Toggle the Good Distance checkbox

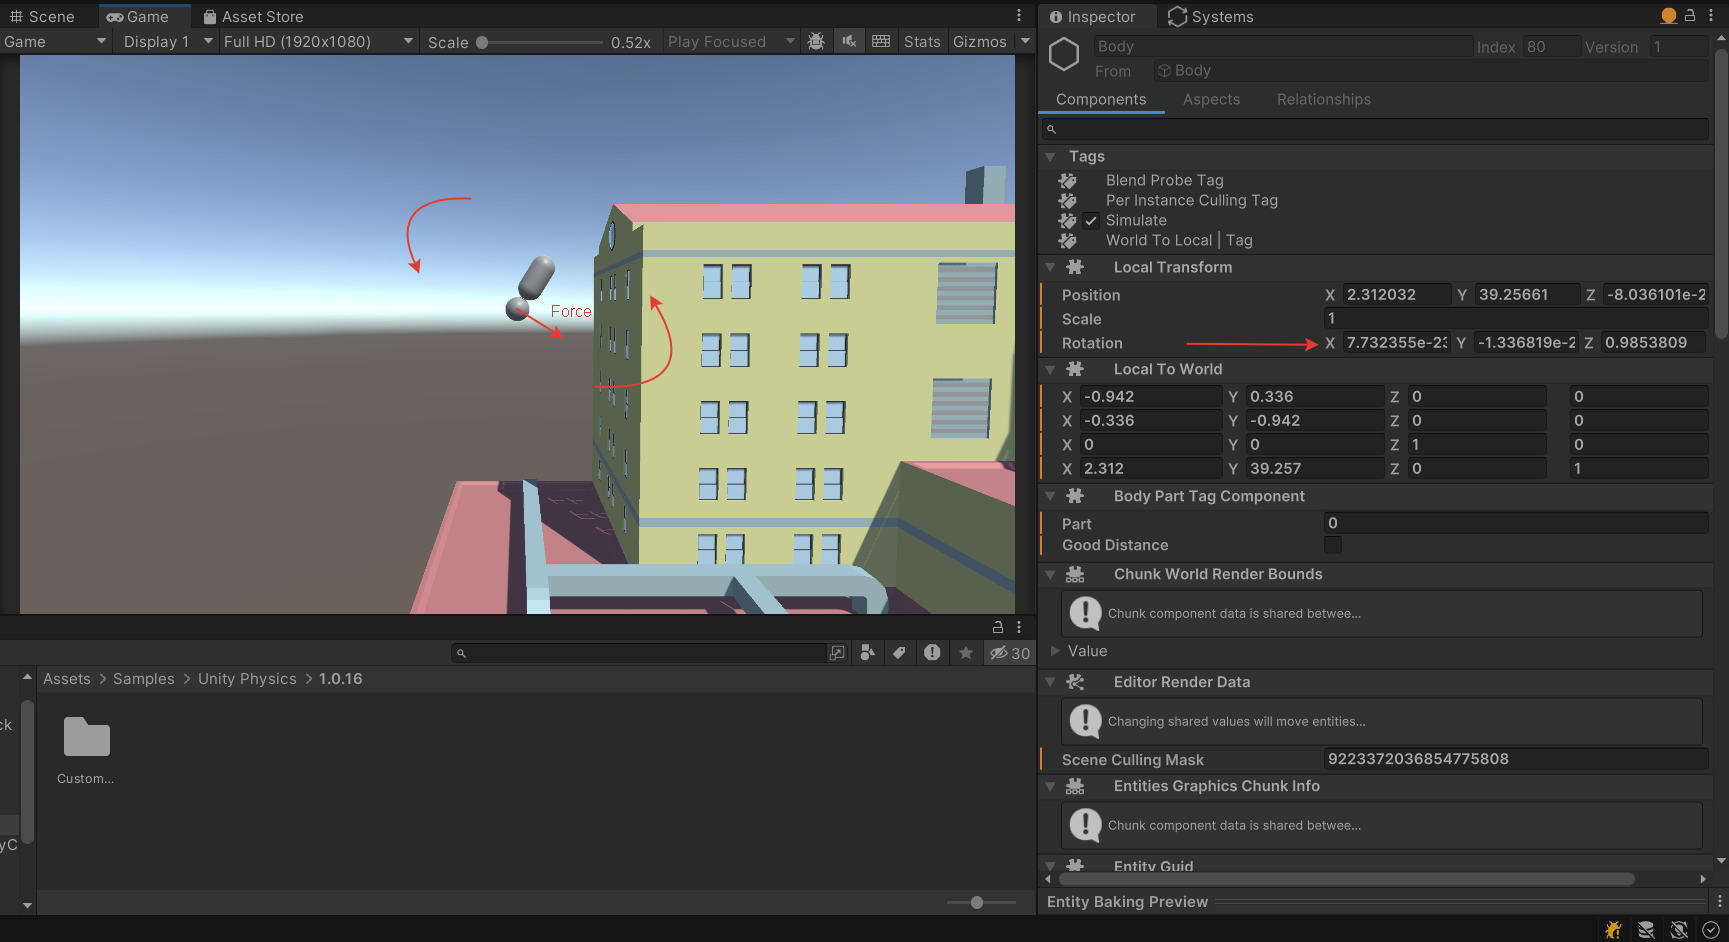(x=1333, y=545)
